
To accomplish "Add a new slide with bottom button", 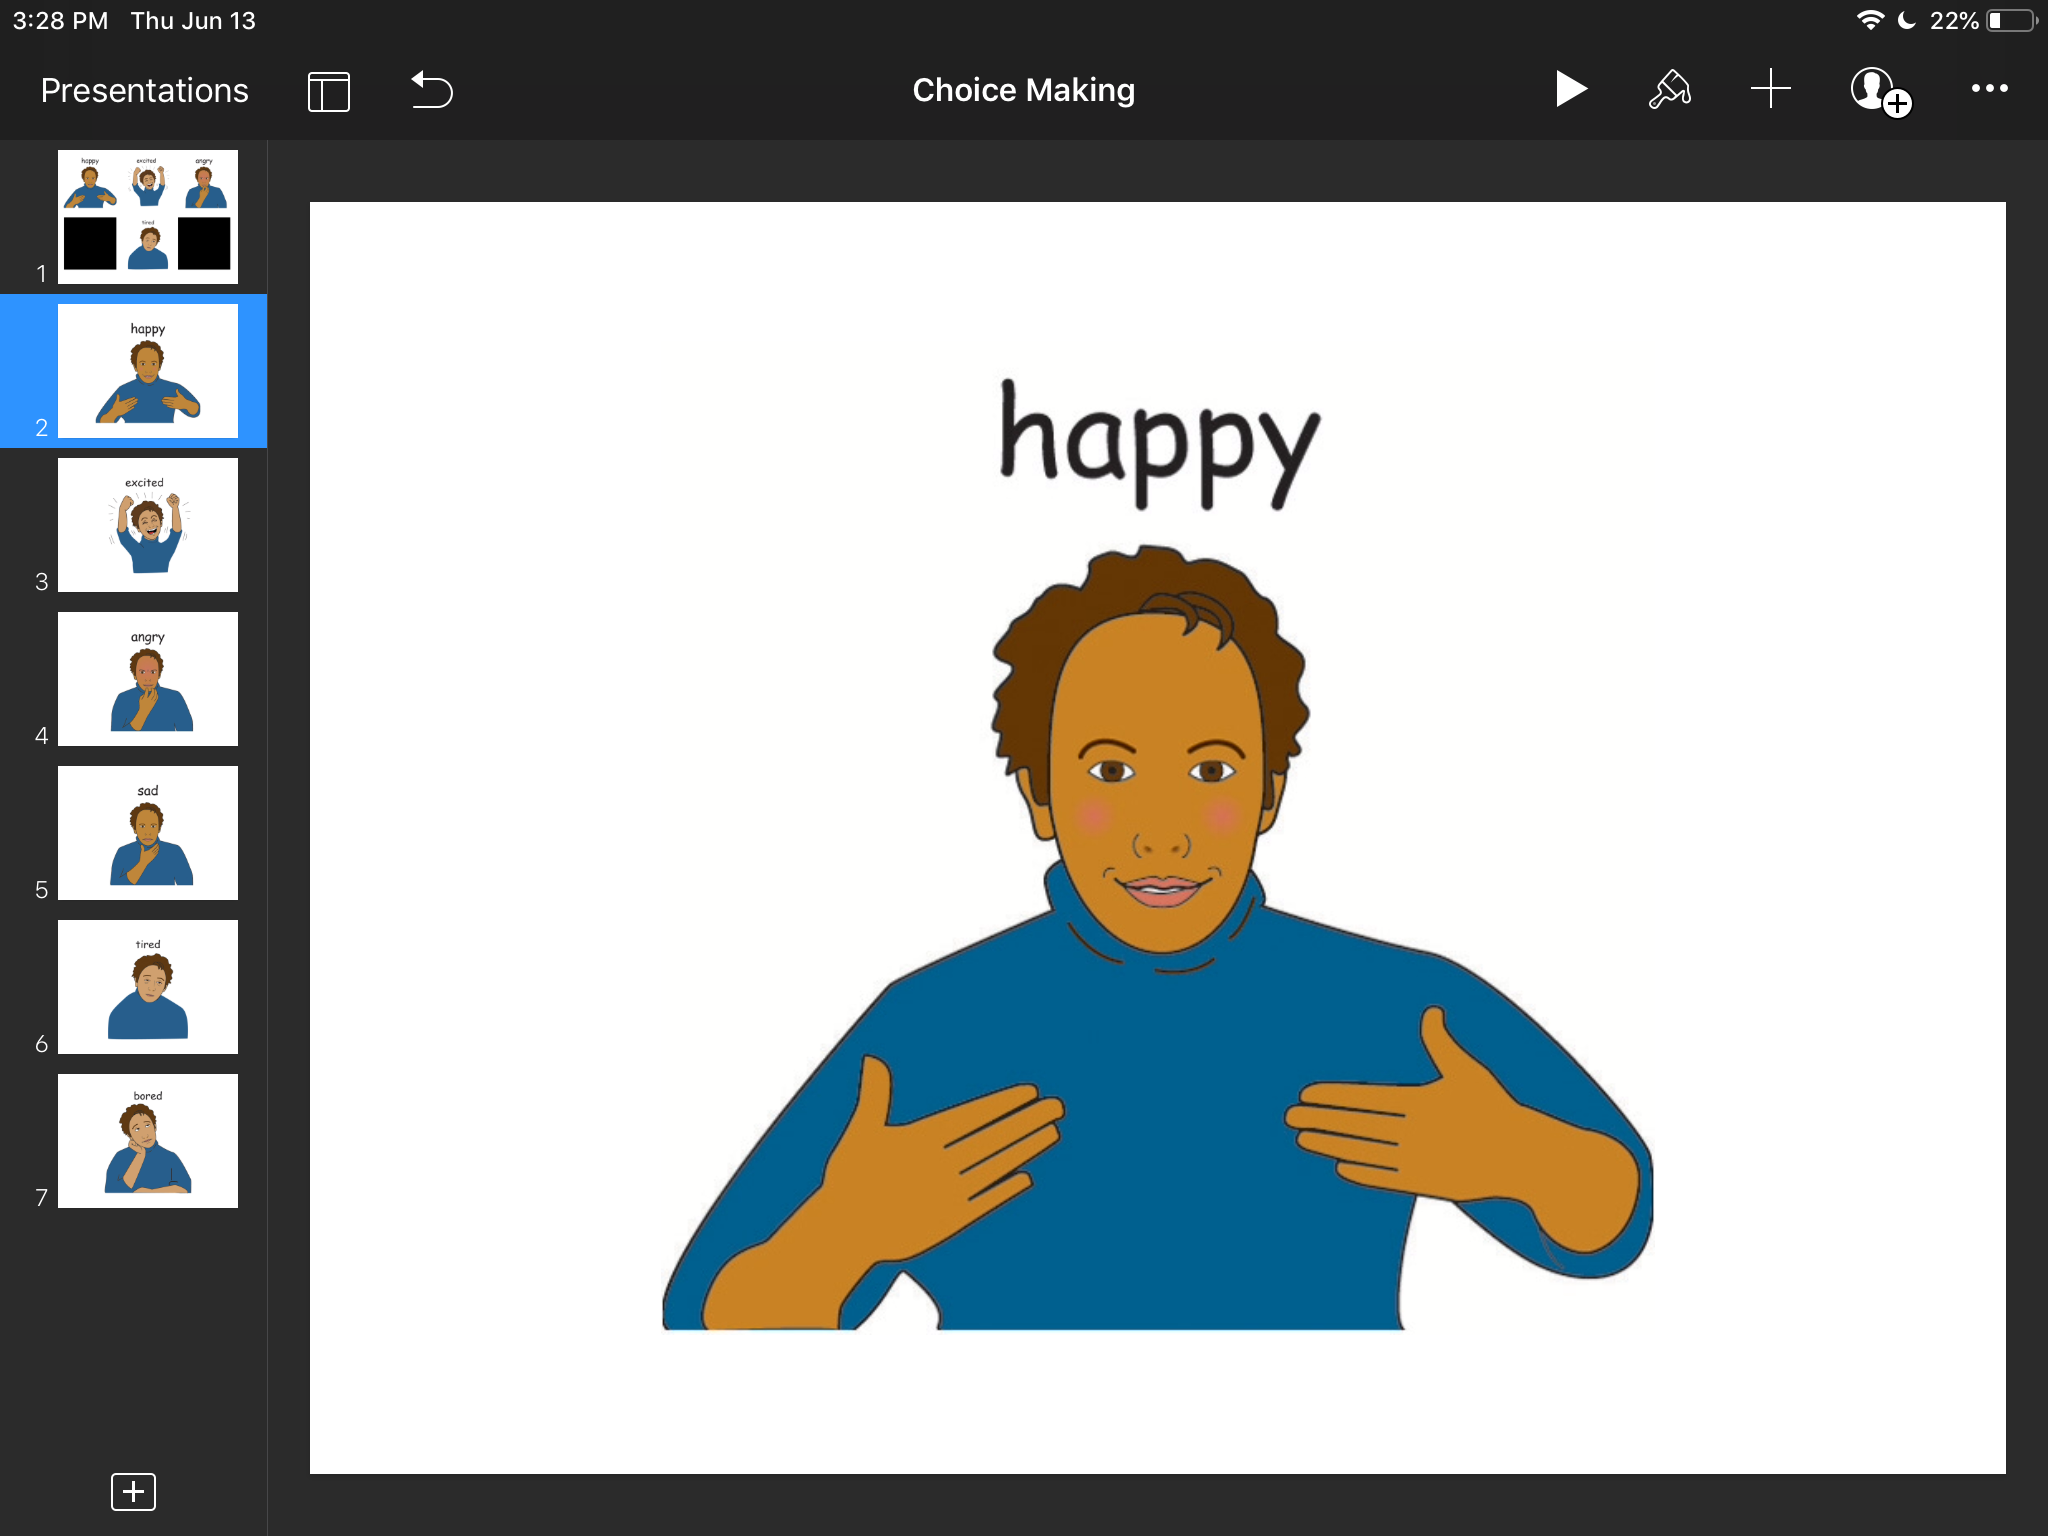I will pos(133,1491).
